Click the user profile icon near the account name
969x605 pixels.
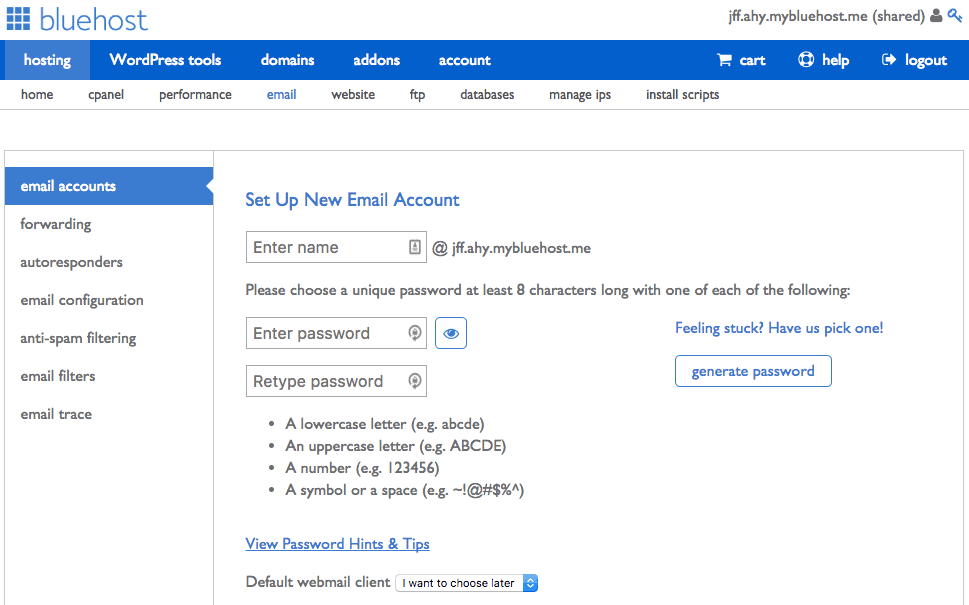(936, 15)
